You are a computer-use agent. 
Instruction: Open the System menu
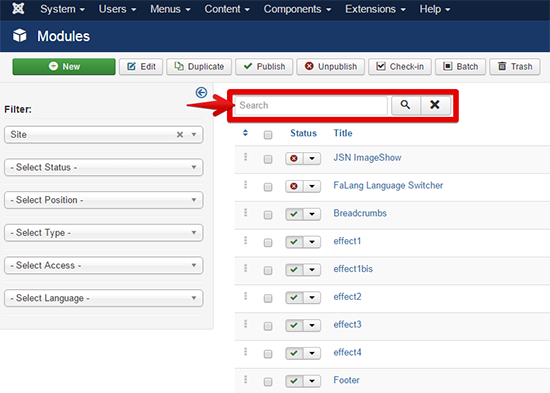62,9
